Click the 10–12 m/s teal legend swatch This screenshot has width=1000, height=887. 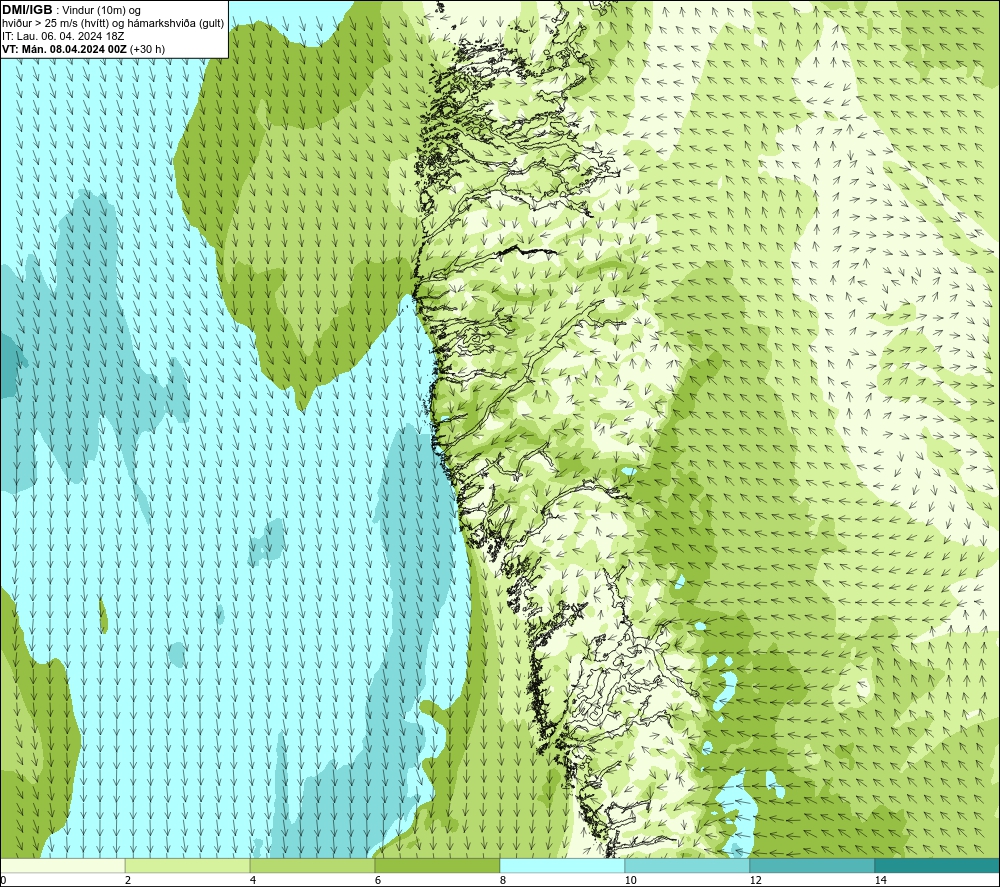coord(688,865)
